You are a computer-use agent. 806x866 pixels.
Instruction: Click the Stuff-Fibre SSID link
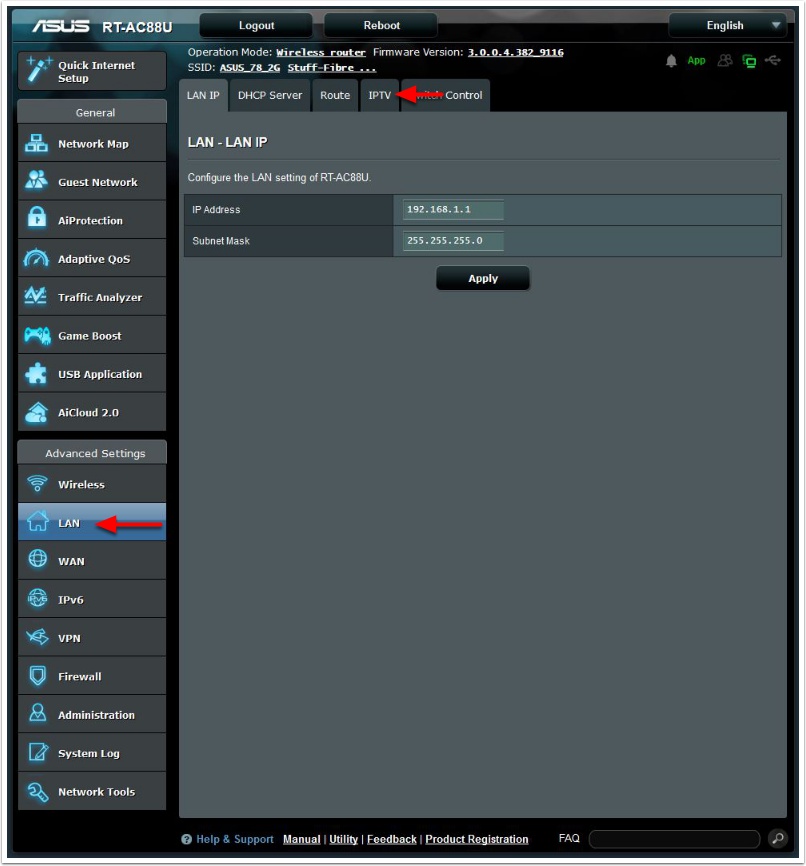point(331,68)
